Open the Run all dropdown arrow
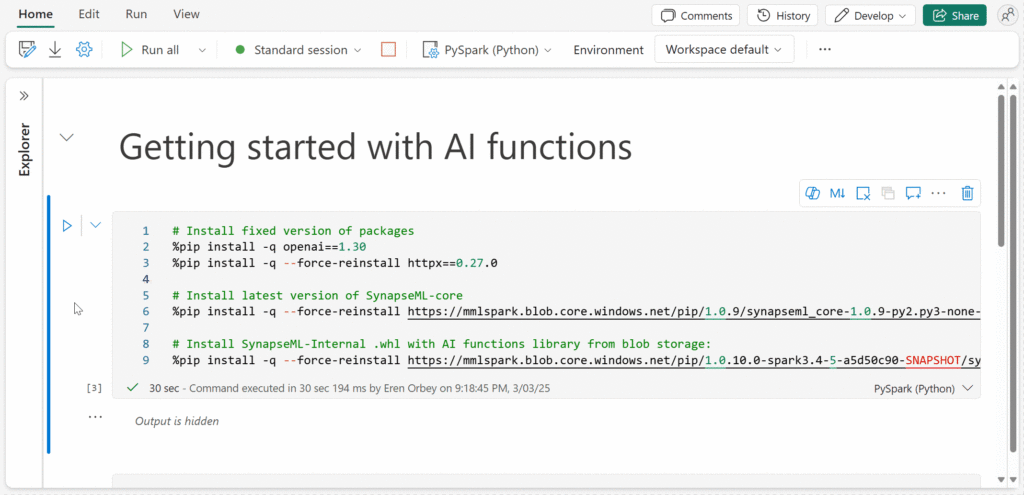This screenshot has height=495, width=1024. [202, 50]
